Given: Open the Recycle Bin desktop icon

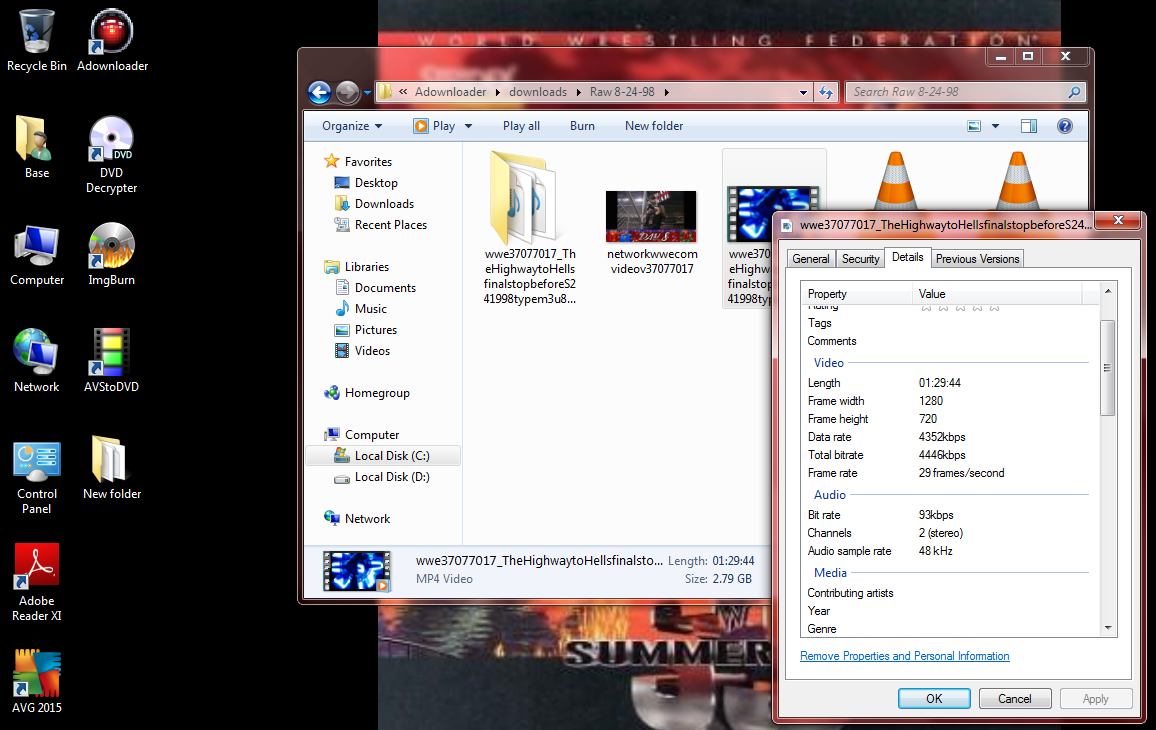Looking at the screenshot, I should click(x=37, y=41).
